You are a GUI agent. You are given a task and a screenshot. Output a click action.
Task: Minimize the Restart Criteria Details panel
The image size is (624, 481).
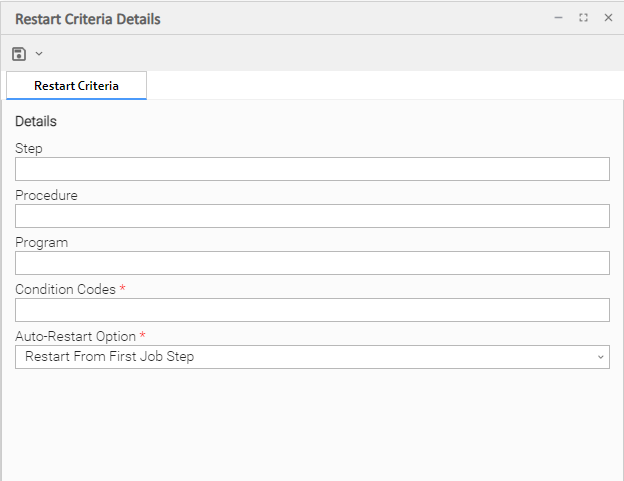(559, 18)
